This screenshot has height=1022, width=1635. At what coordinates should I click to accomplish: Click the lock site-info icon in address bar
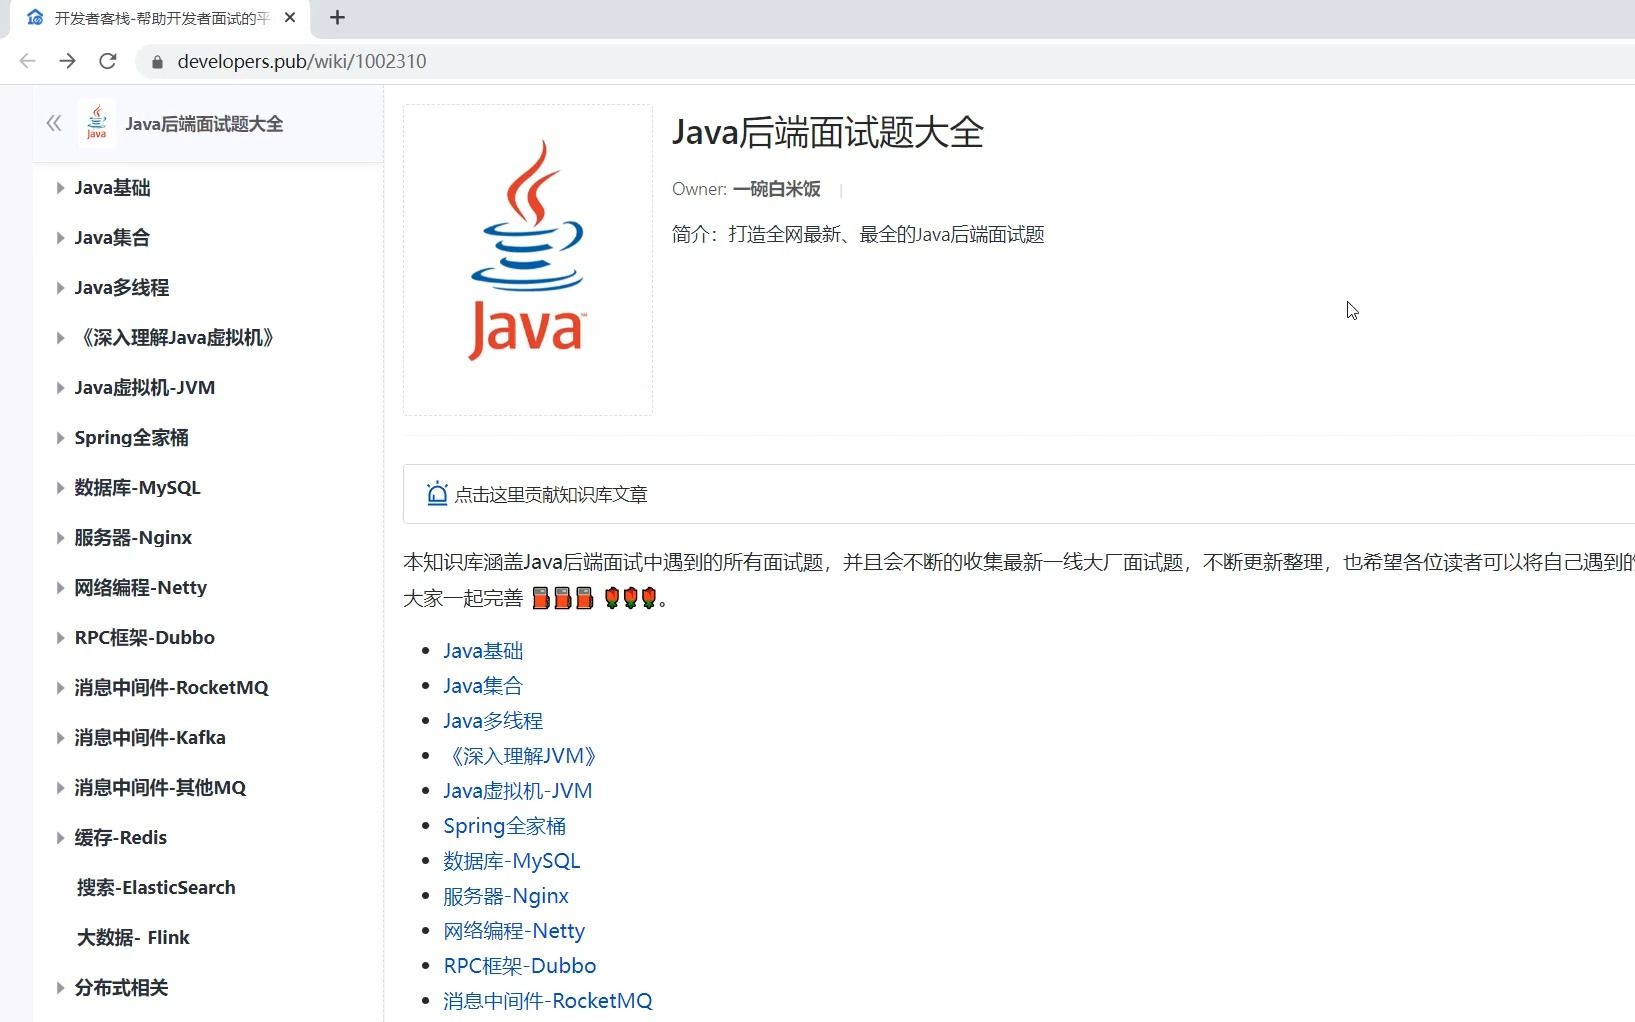tap(157, 62)
